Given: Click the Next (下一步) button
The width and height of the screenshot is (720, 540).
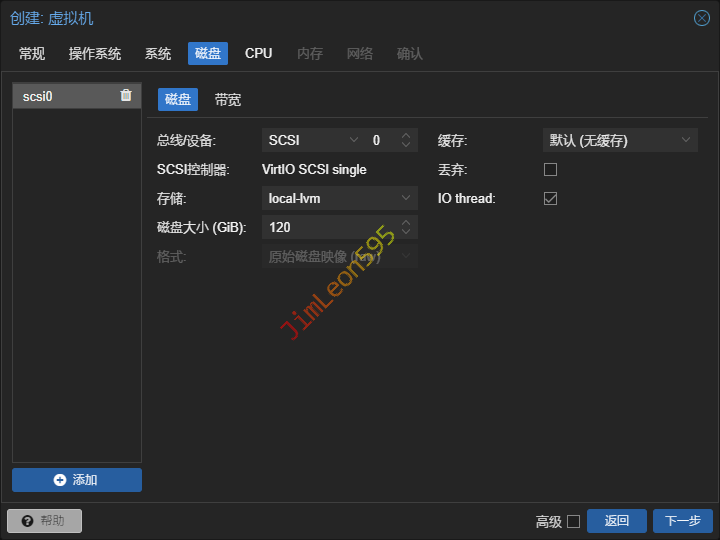Looking at the screenshot, I should [x=683, y=521].
